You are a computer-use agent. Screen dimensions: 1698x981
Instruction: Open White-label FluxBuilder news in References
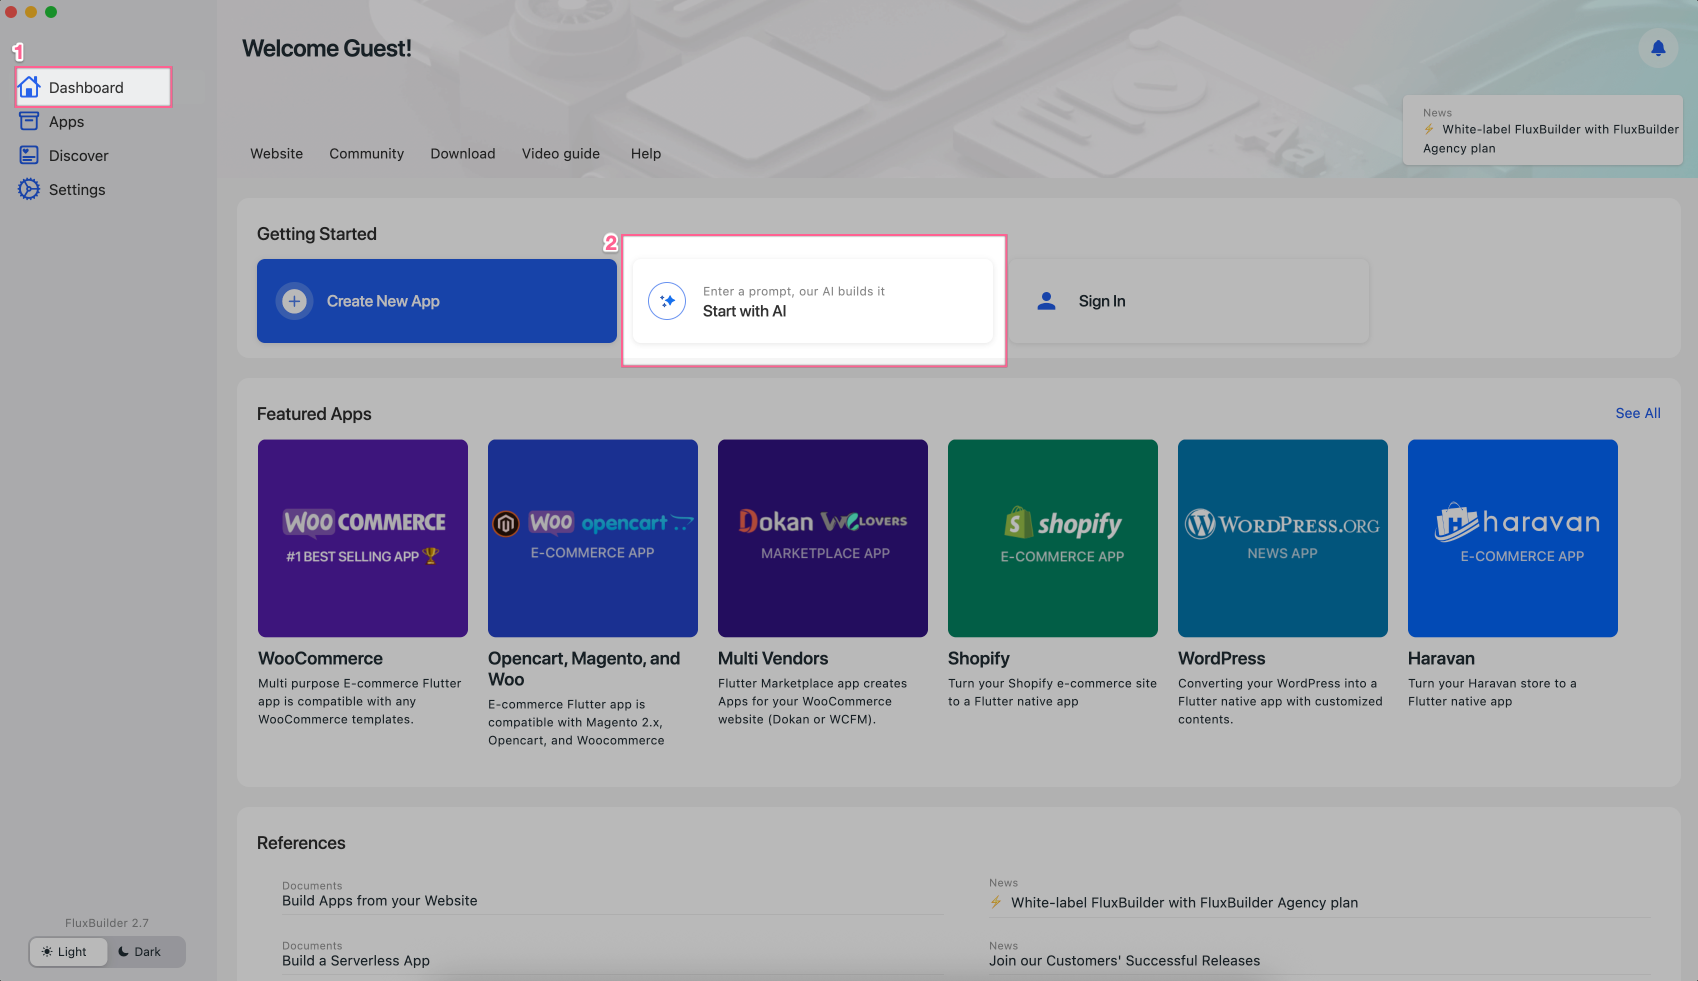(1184, 903)
